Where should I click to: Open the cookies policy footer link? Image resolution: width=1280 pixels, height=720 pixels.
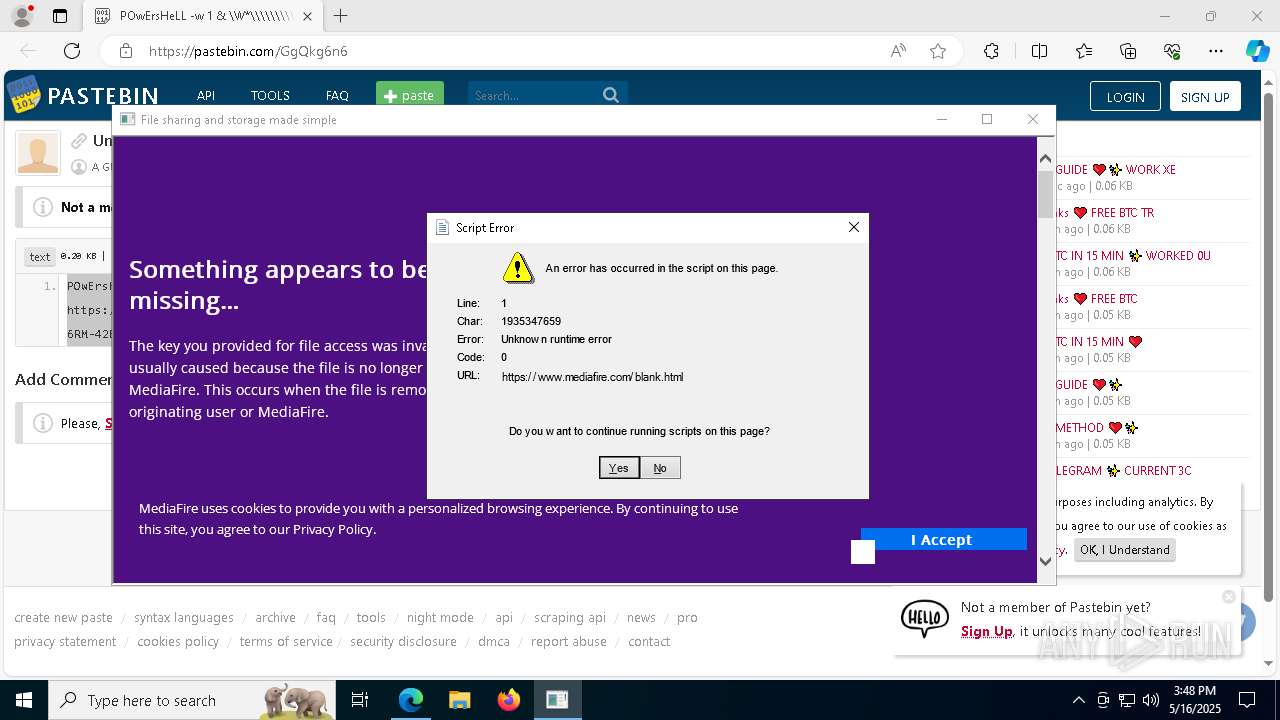click(x=178, y=641)
